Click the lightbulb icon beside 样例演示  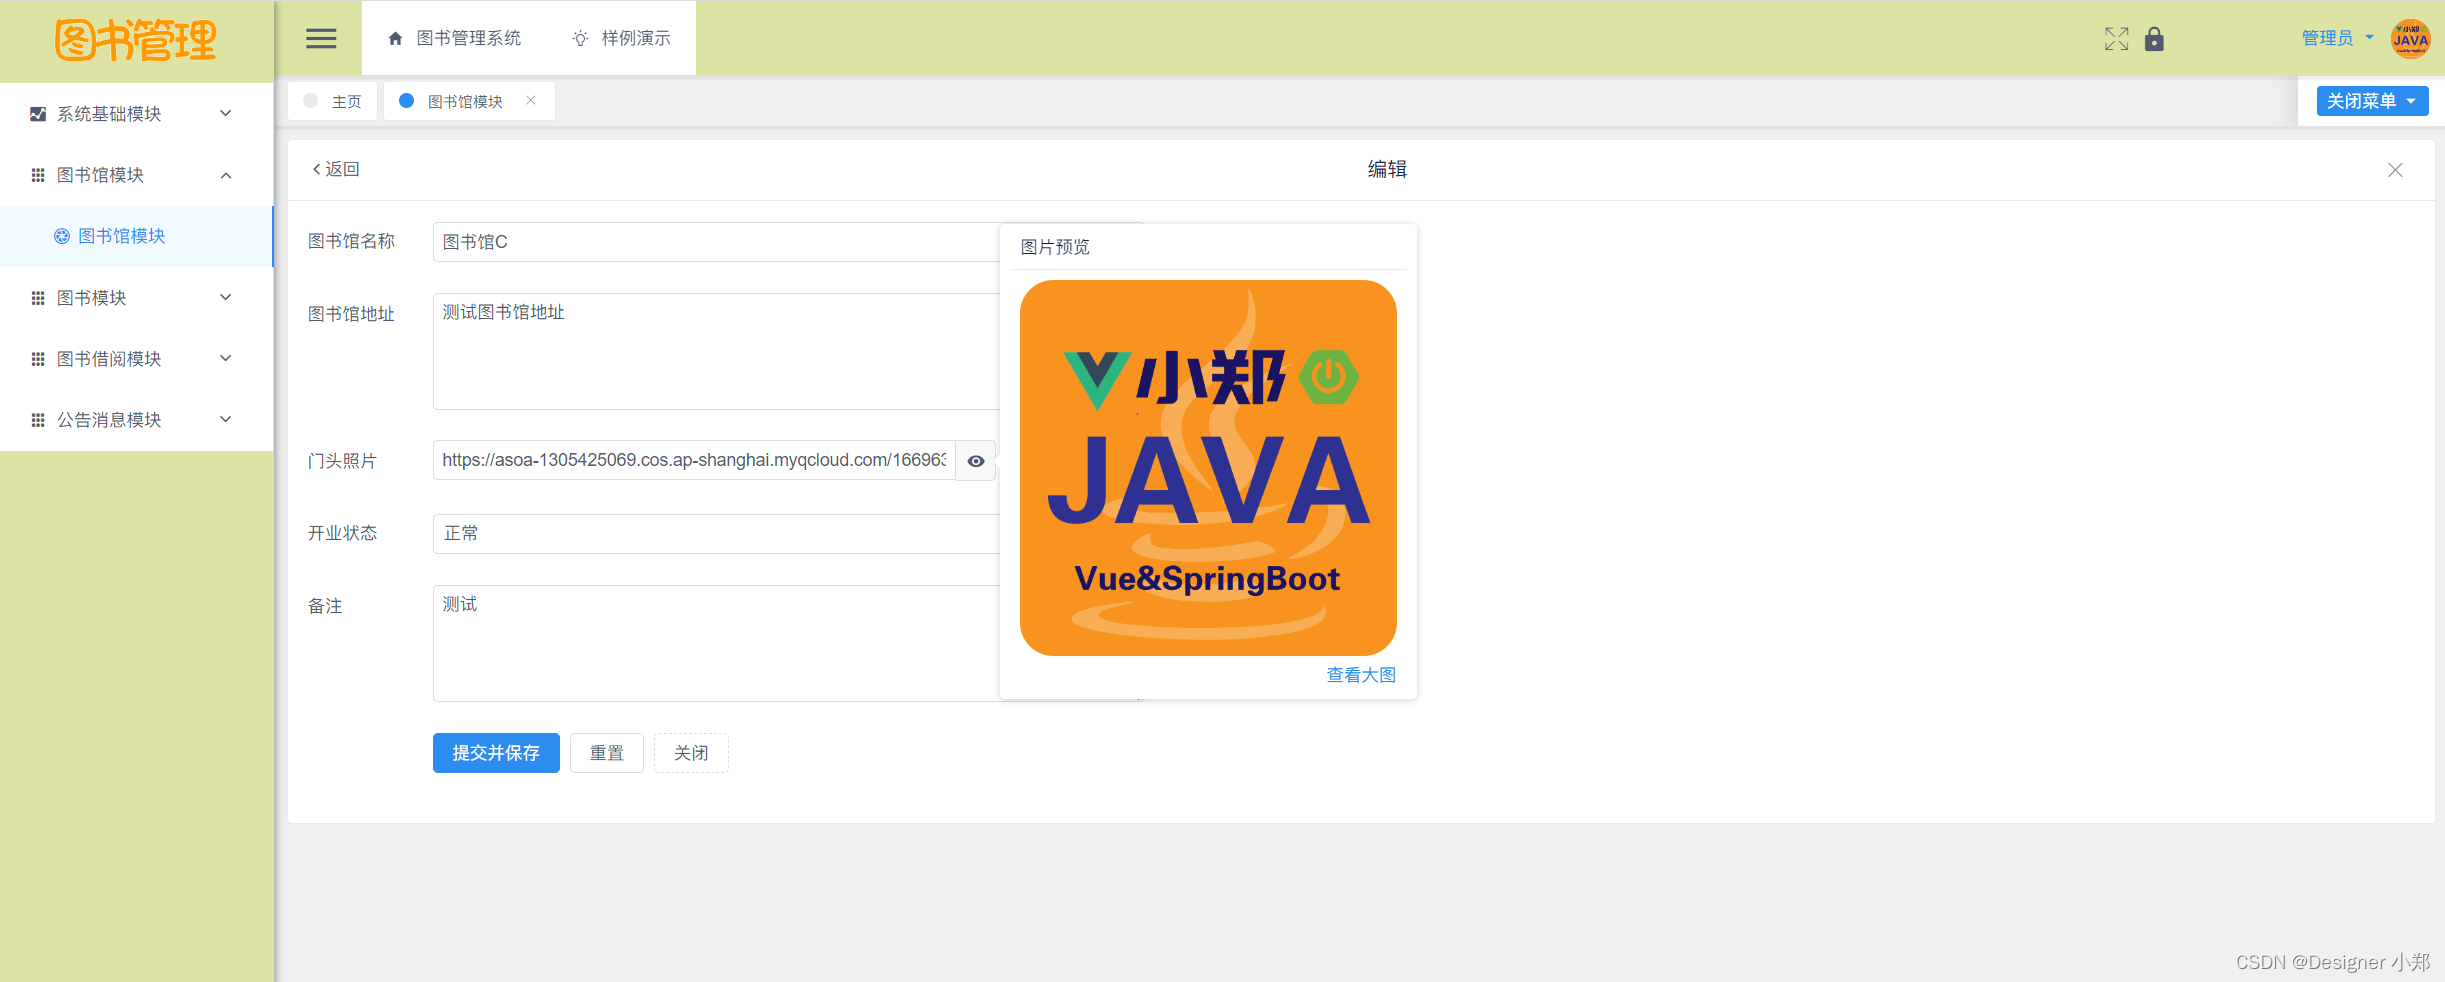[580, 38]
